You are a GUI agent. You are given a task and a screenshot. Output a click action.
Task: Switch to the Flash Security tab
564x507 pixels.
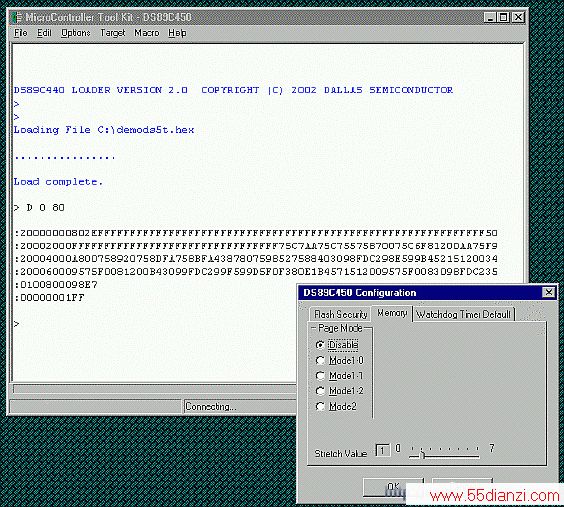[340, 315]
